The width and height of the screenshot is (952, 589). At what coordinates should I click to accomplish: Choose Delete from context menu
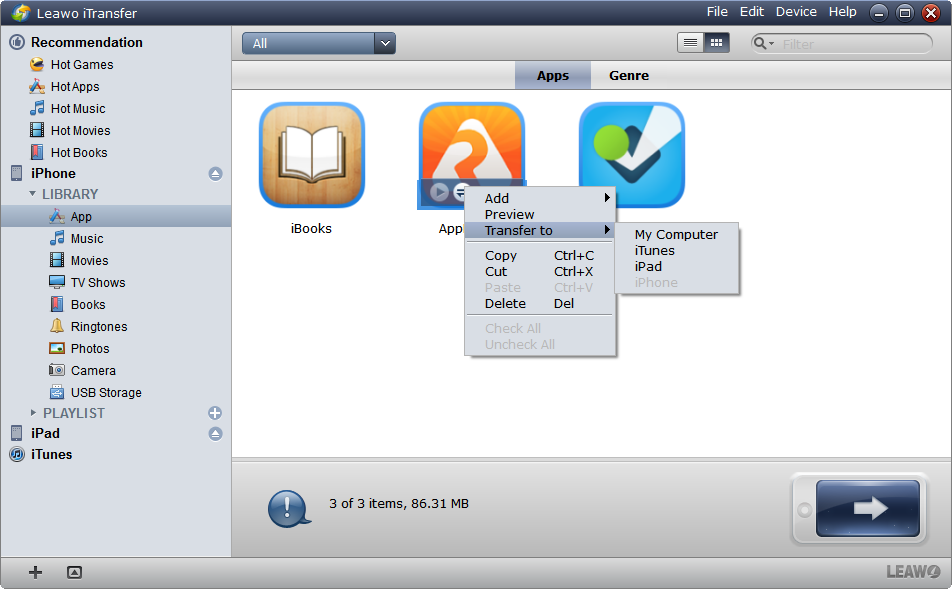[540, 304]
